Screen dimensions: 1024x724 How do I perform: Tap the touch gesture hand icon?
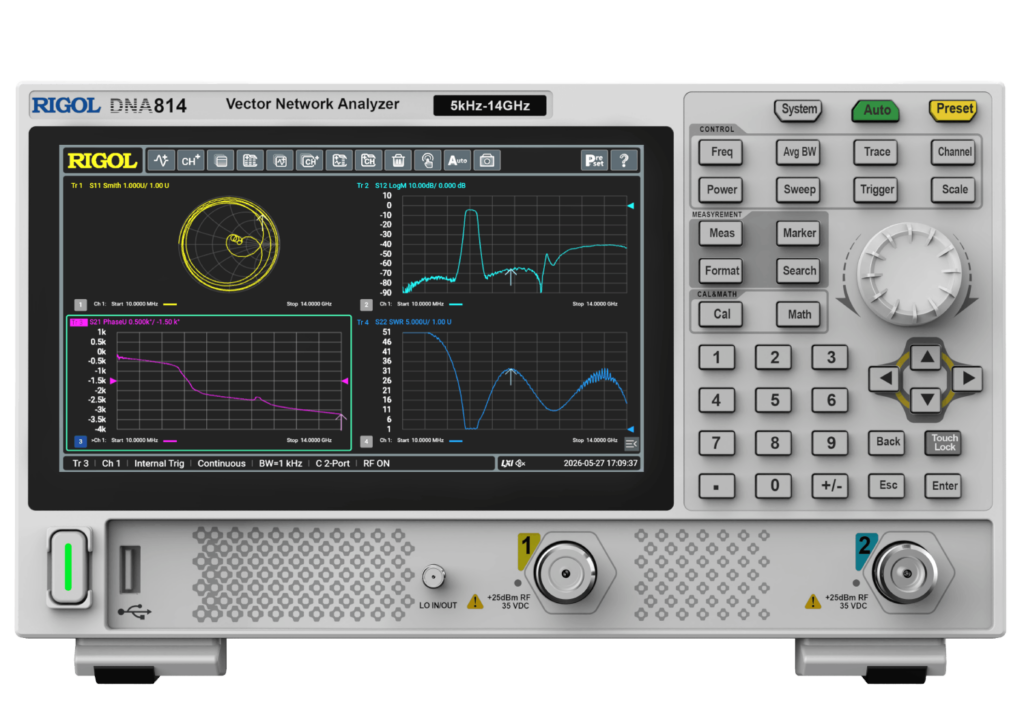[x=428, y=161]
